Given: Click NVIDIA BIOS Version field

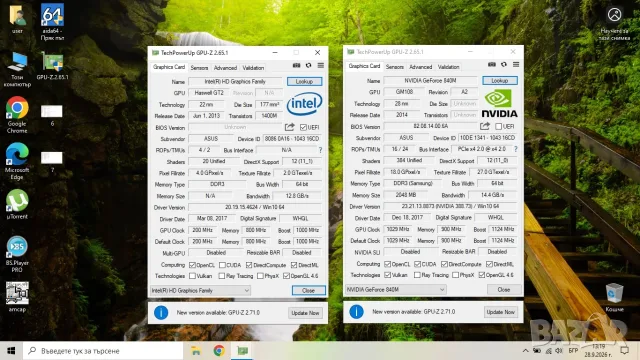Looking at the screenshot, I should click(431, 127).
